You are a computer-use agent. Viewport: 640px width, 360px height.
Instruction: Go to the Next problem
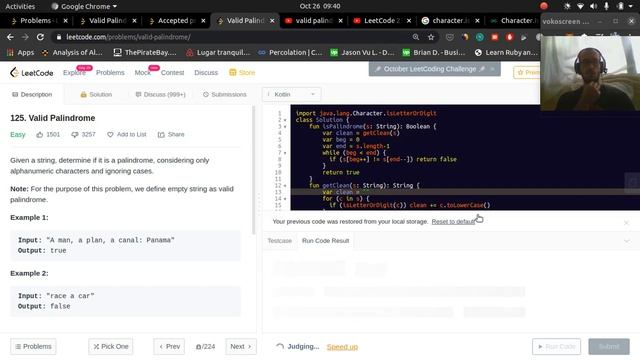pos(241,347)
